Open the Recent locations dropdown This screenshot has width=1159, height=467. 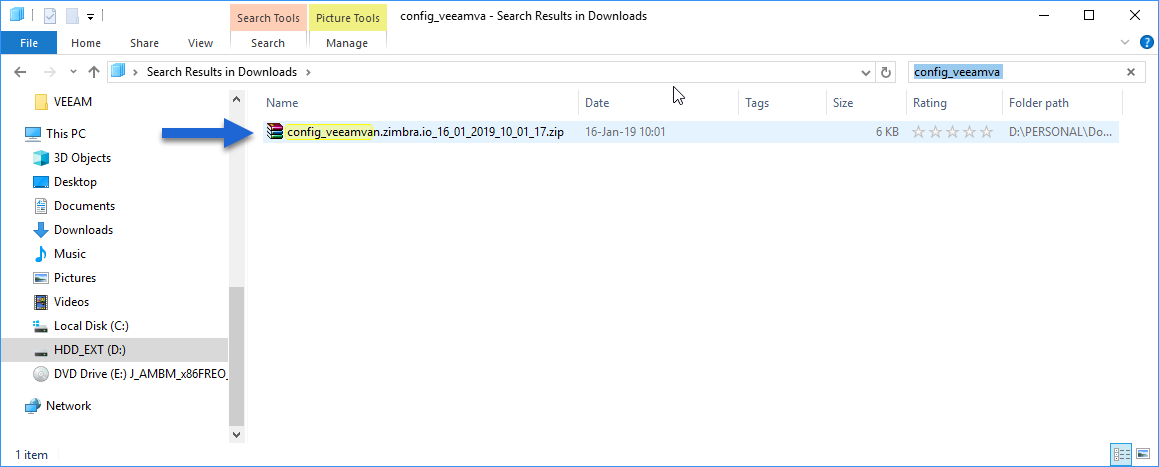72,72
